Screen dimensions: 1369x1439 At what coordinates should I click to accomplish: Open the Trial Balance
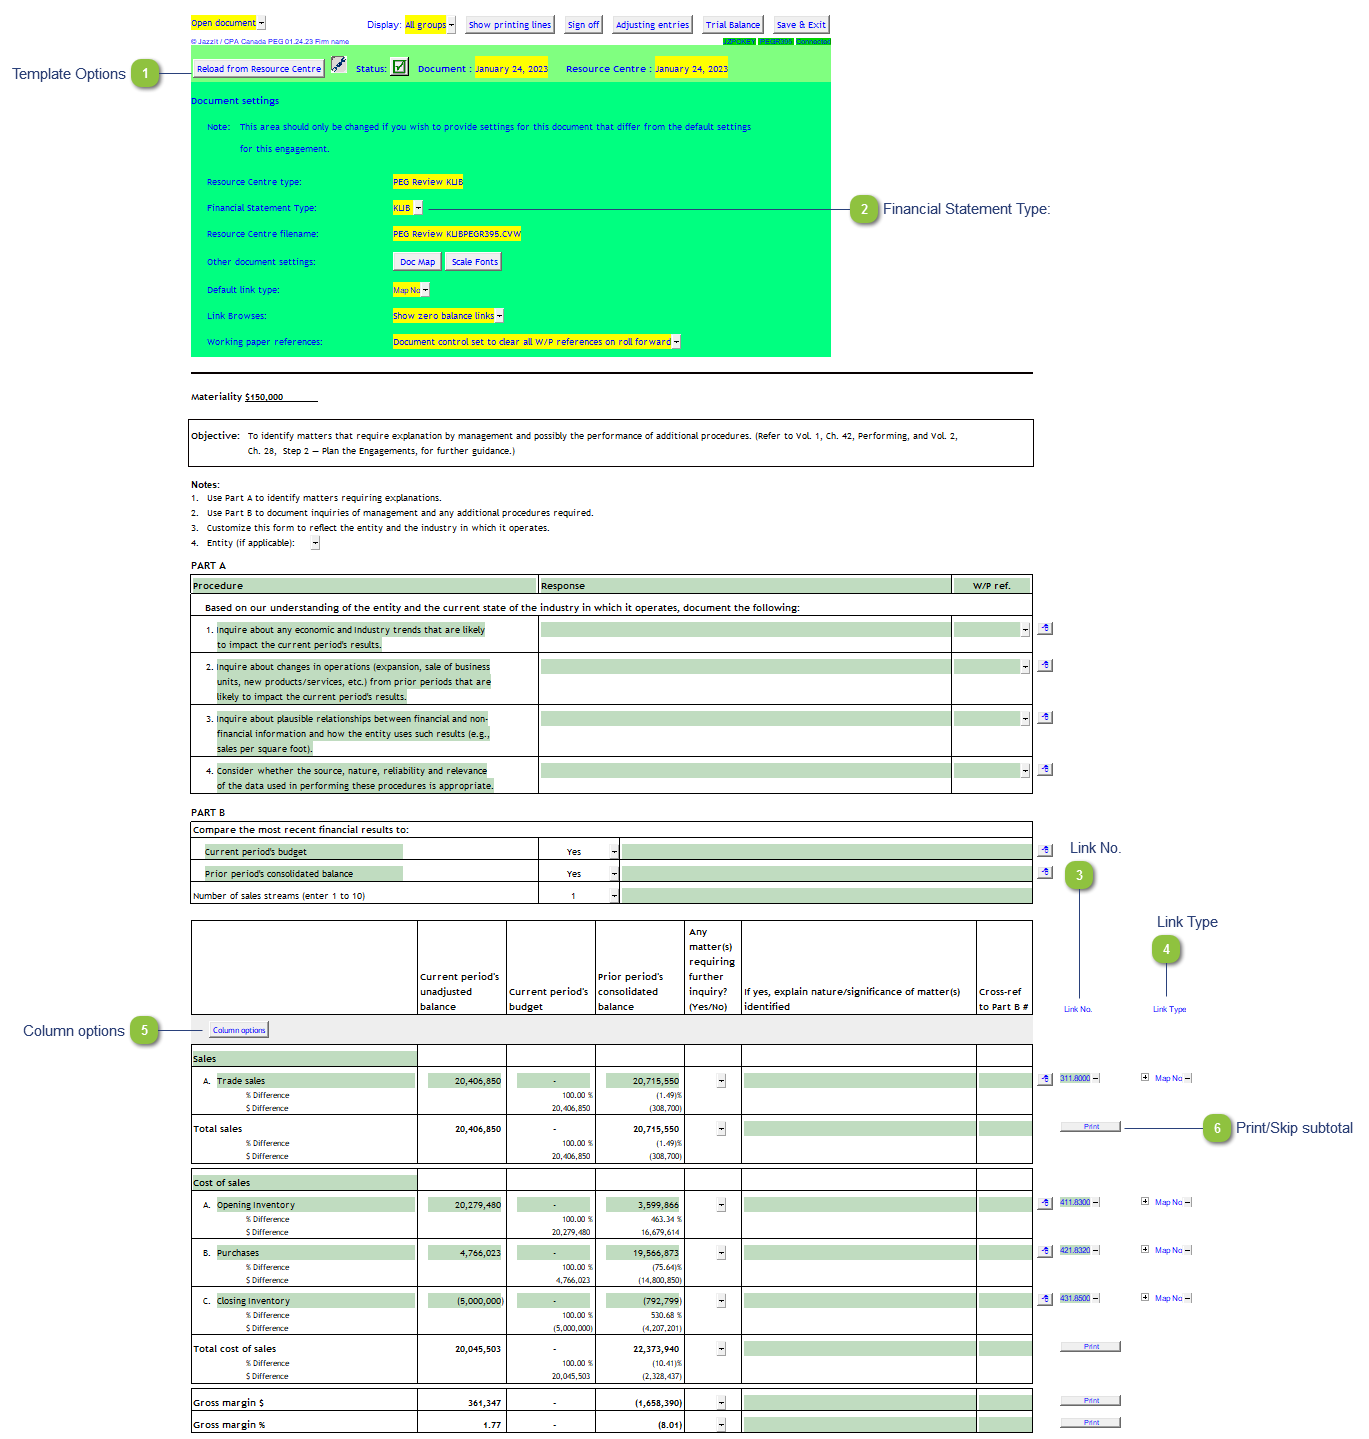click(x=733, y=25)
